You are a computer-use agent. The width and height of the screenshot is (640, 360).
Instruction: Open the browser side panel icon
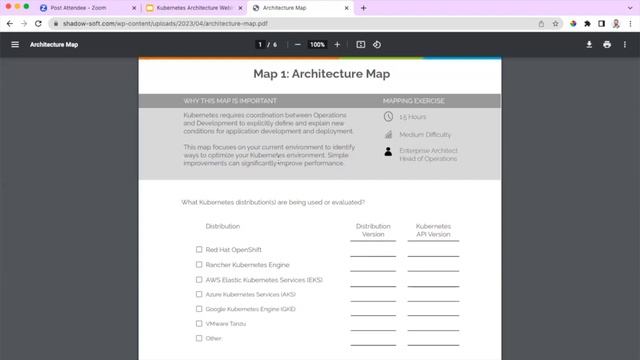[601, 24]
